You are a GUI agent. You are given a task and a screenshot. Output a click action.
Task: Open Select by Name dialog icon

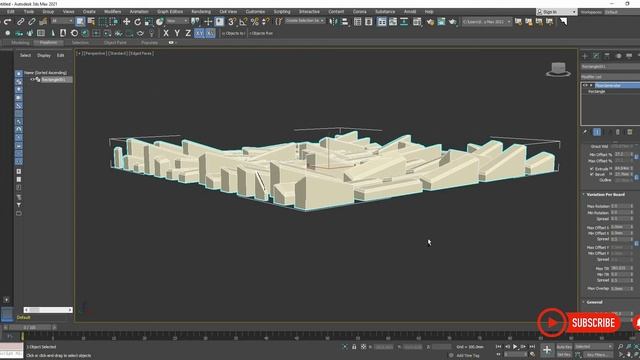[91, 22]
